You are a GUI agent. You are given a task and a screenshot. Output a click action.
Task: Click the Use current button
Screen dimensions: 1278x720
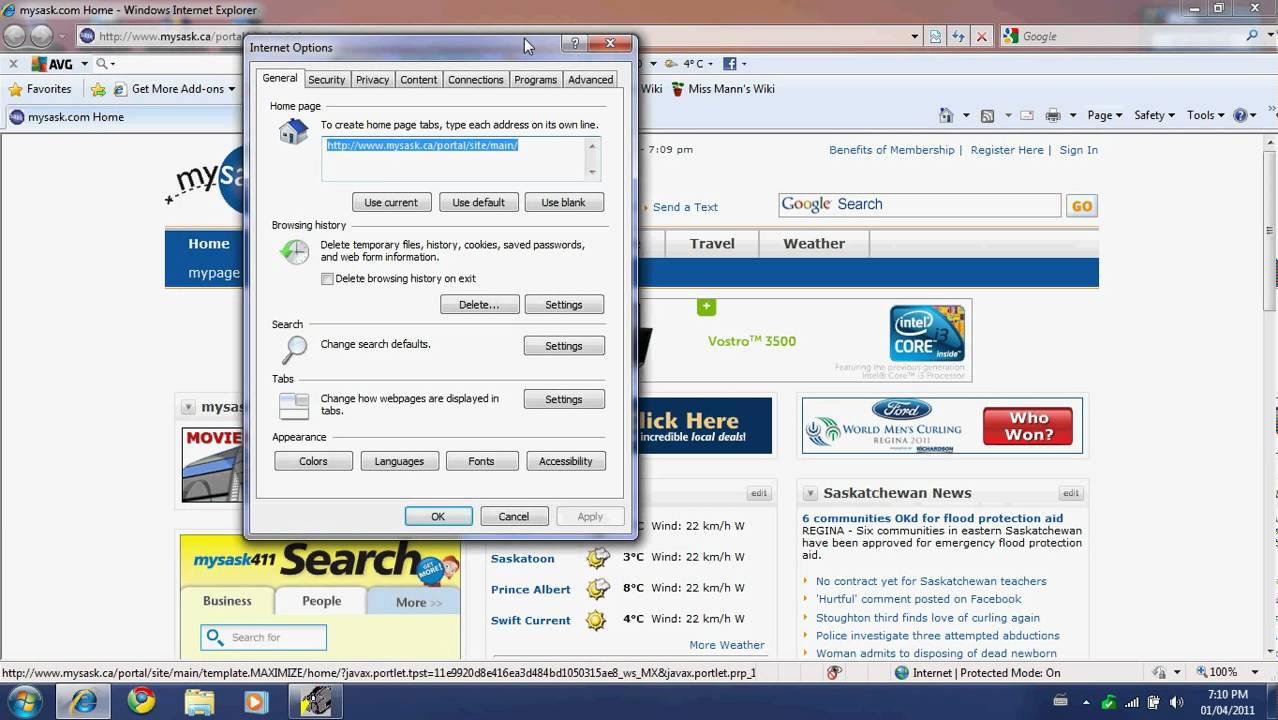[391, 202]
